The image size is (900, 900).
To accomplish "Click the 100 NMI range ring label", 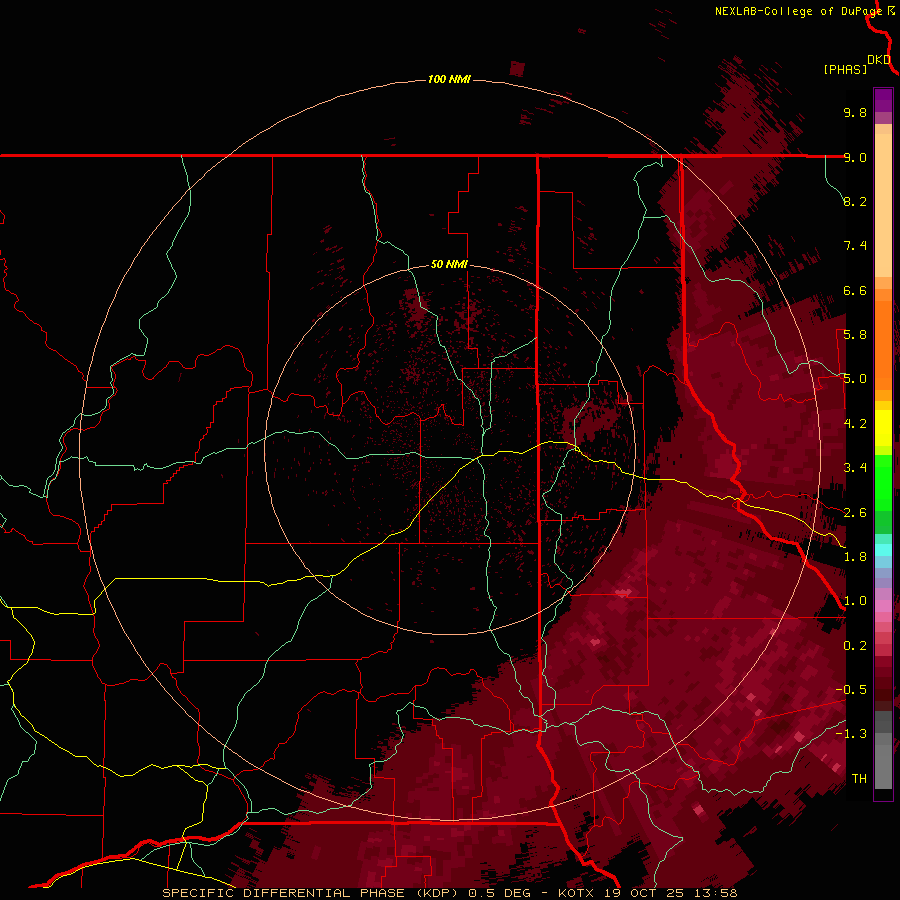I will coord(449,79).
